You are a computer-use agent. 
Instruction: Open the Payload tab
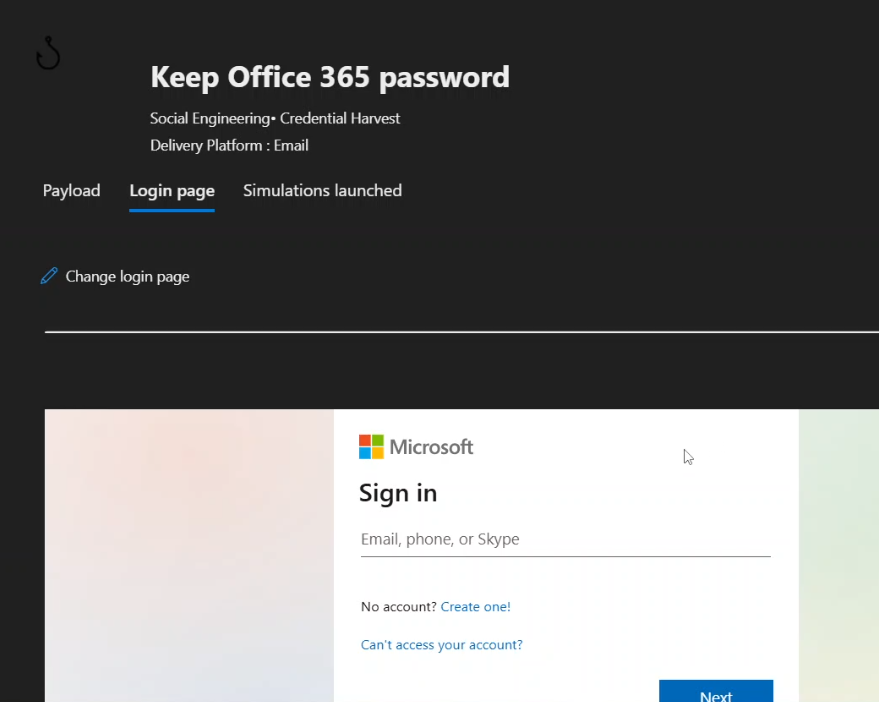(71, 191)
